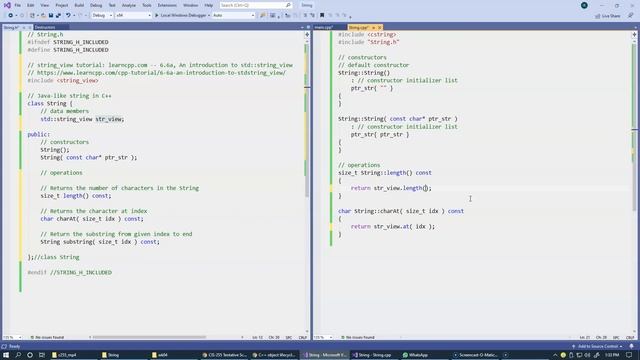640x360 pixels.
Task: Open the File menu
Action: coord(18,5)
